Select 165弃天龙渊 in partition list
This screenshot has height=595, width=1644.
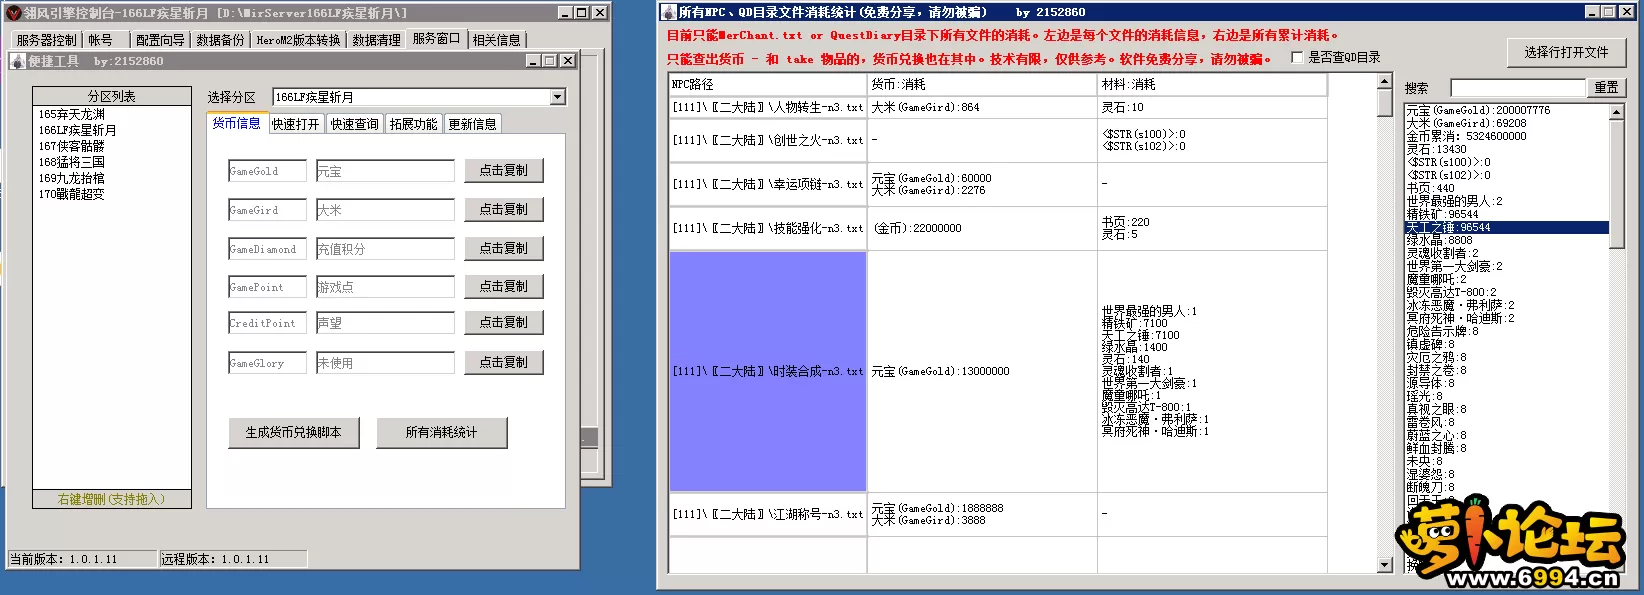click(x=72, y=114)
